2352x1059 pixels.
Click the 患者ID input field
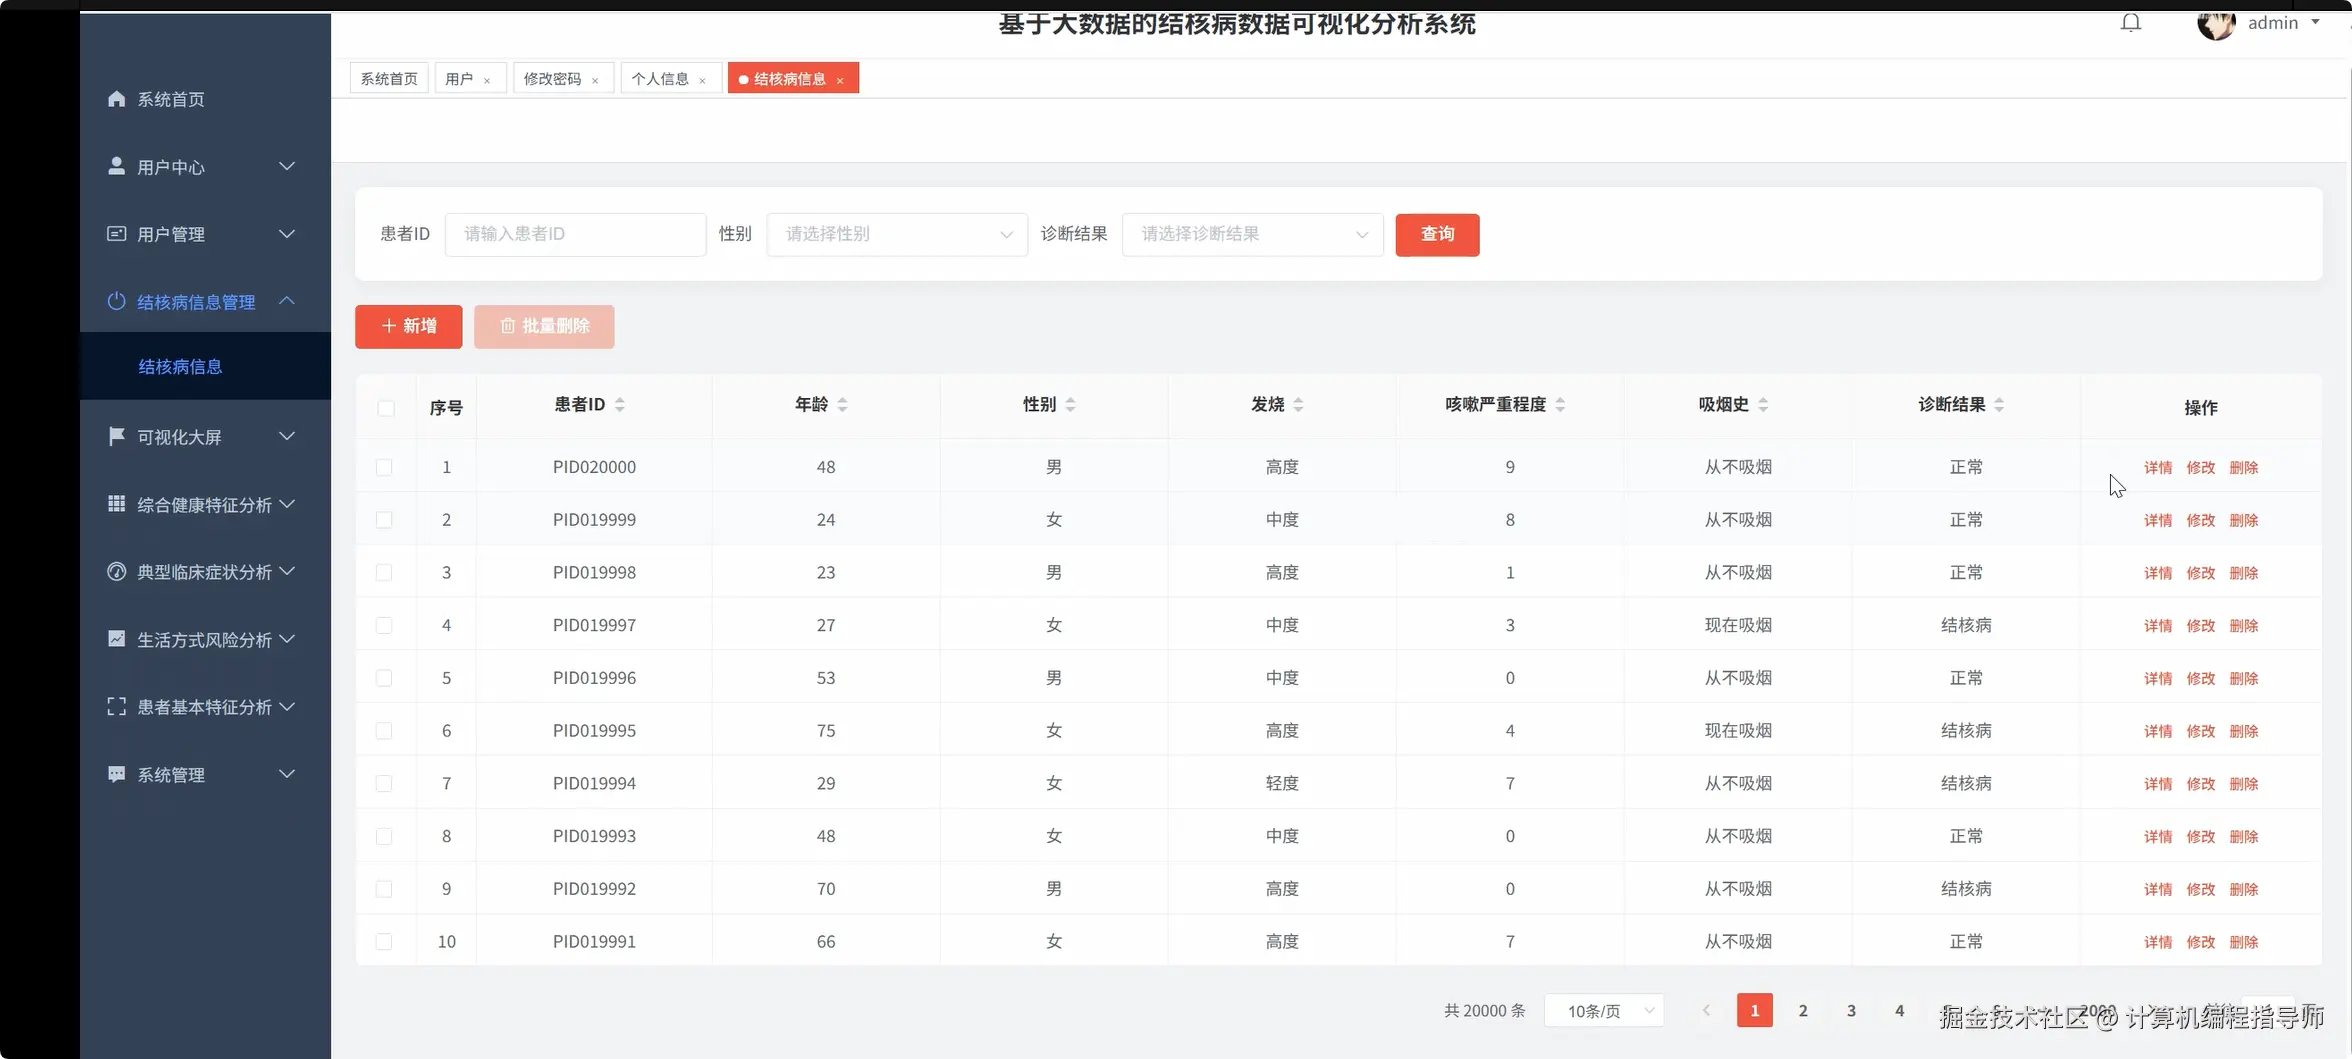(575, 234)
